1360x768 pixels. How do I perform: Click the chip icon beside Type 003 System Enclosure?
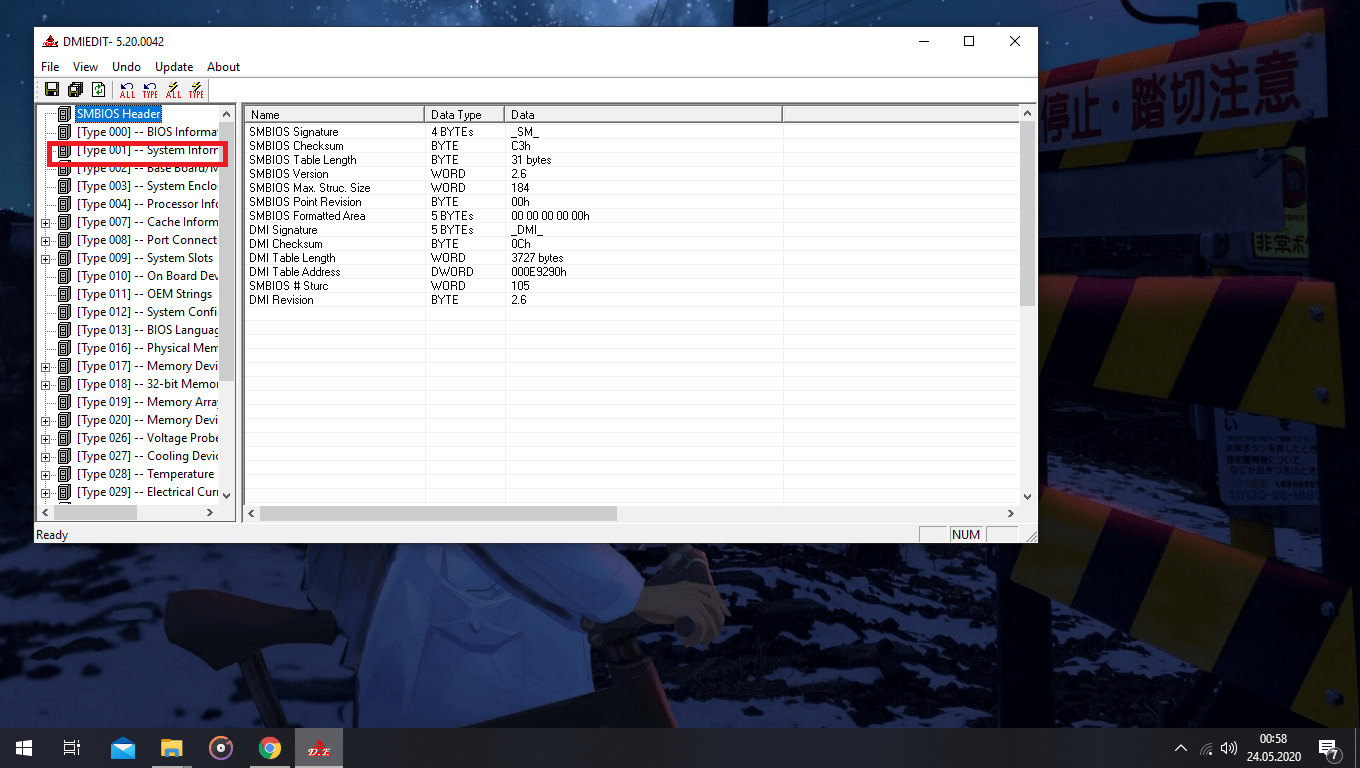tap(64, 186)
